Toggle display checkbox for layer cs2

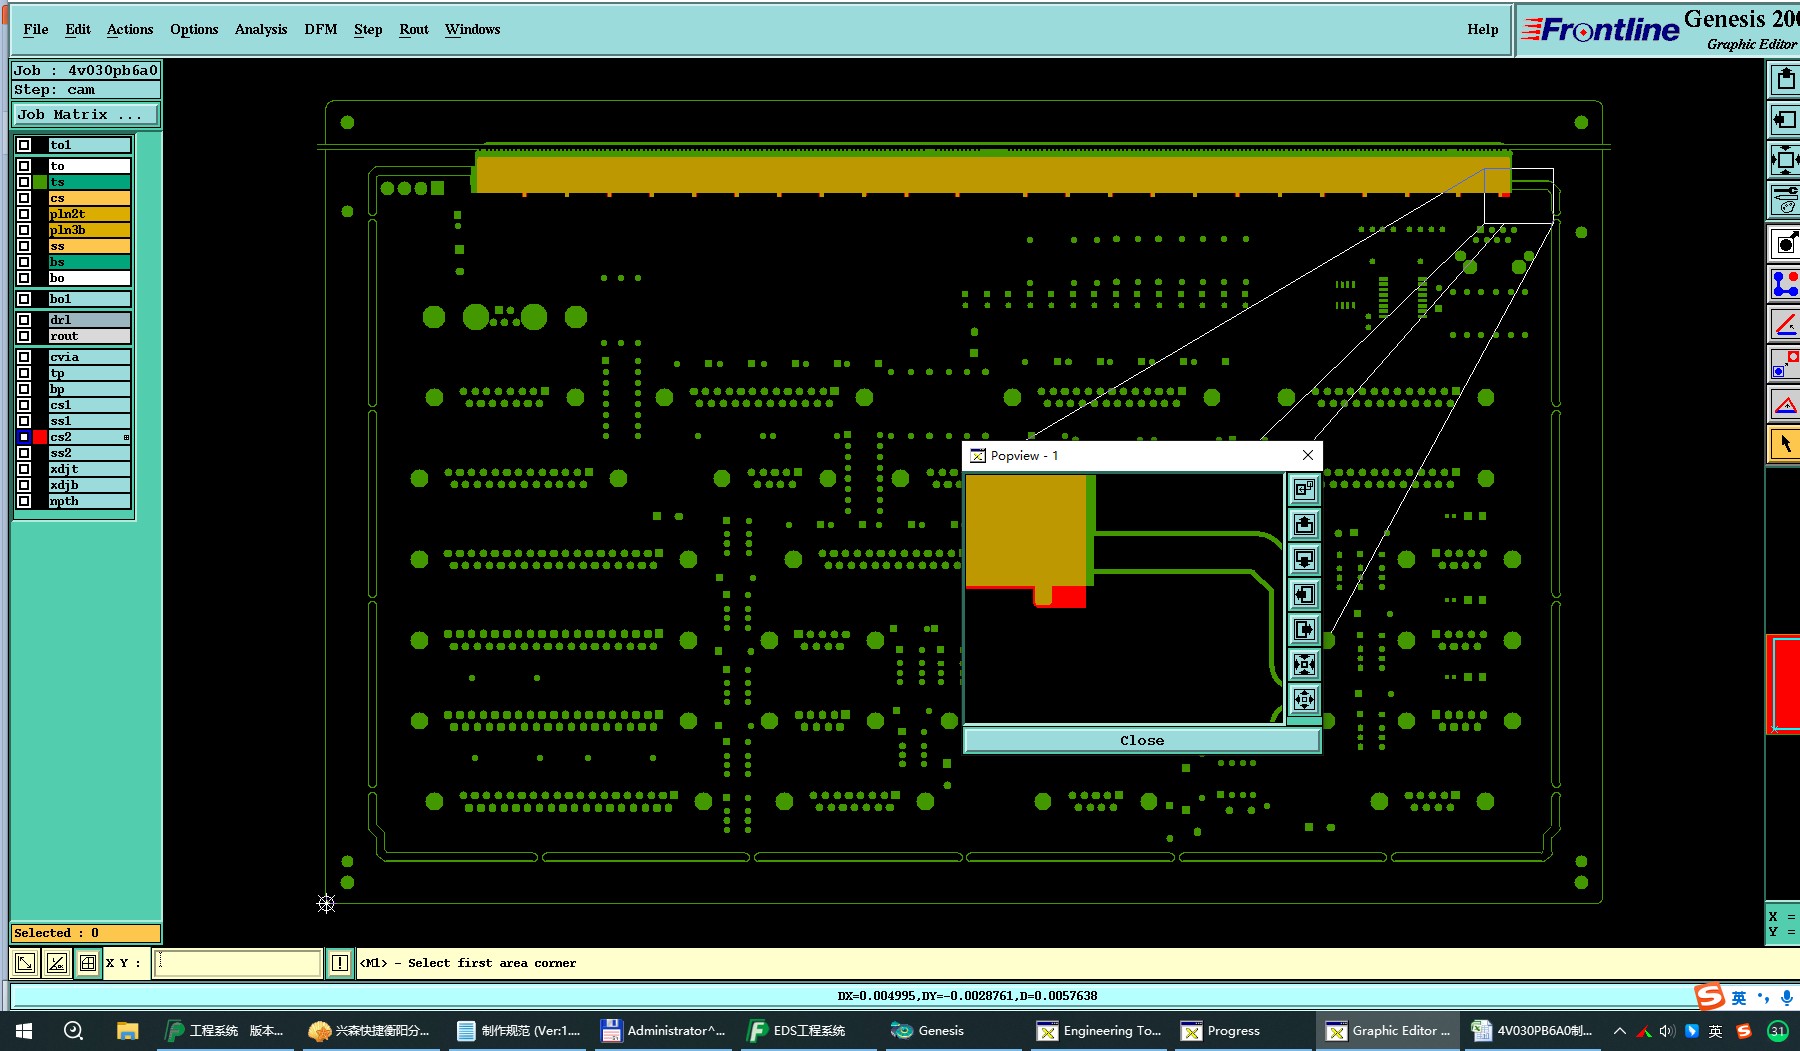click(24, 437)
